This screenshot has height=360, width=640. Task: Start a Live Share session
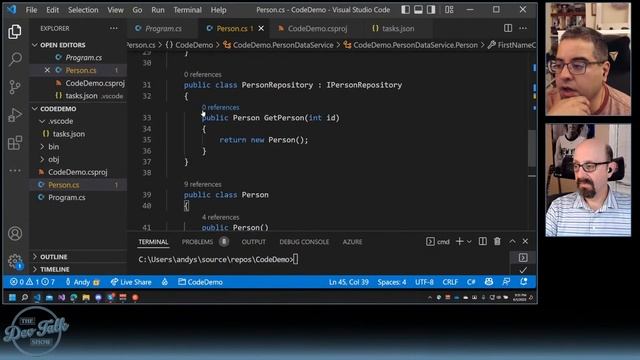[131, 282]
